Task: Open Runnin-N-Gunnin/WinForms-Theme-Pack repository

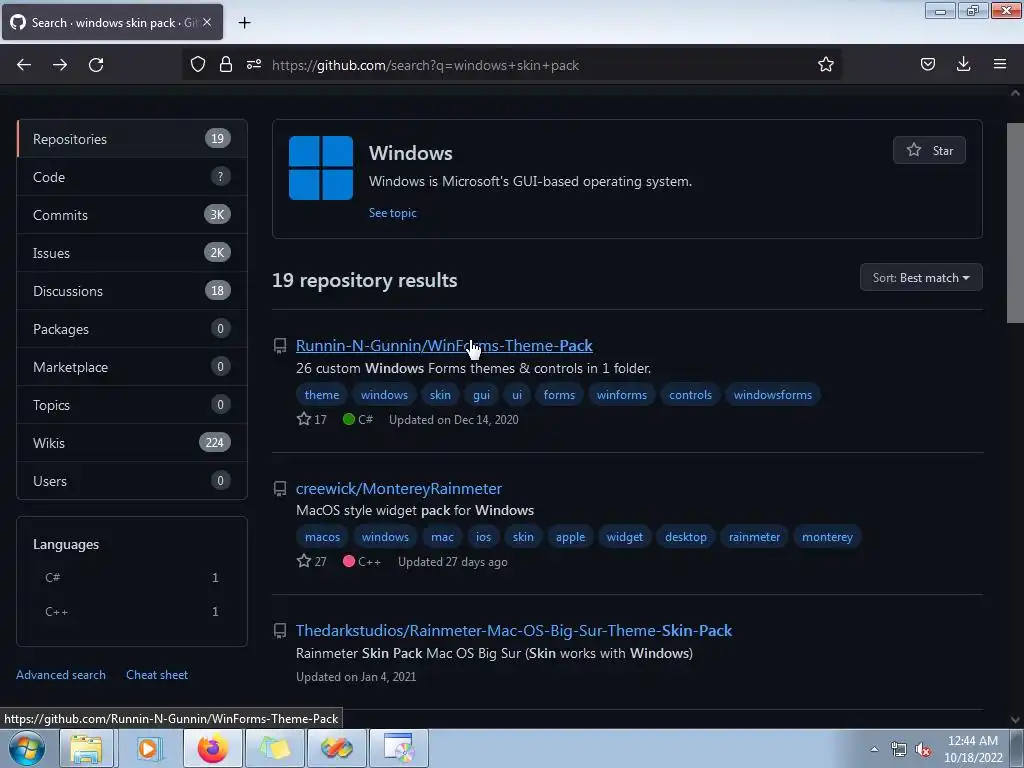Action: coord(444,345)
